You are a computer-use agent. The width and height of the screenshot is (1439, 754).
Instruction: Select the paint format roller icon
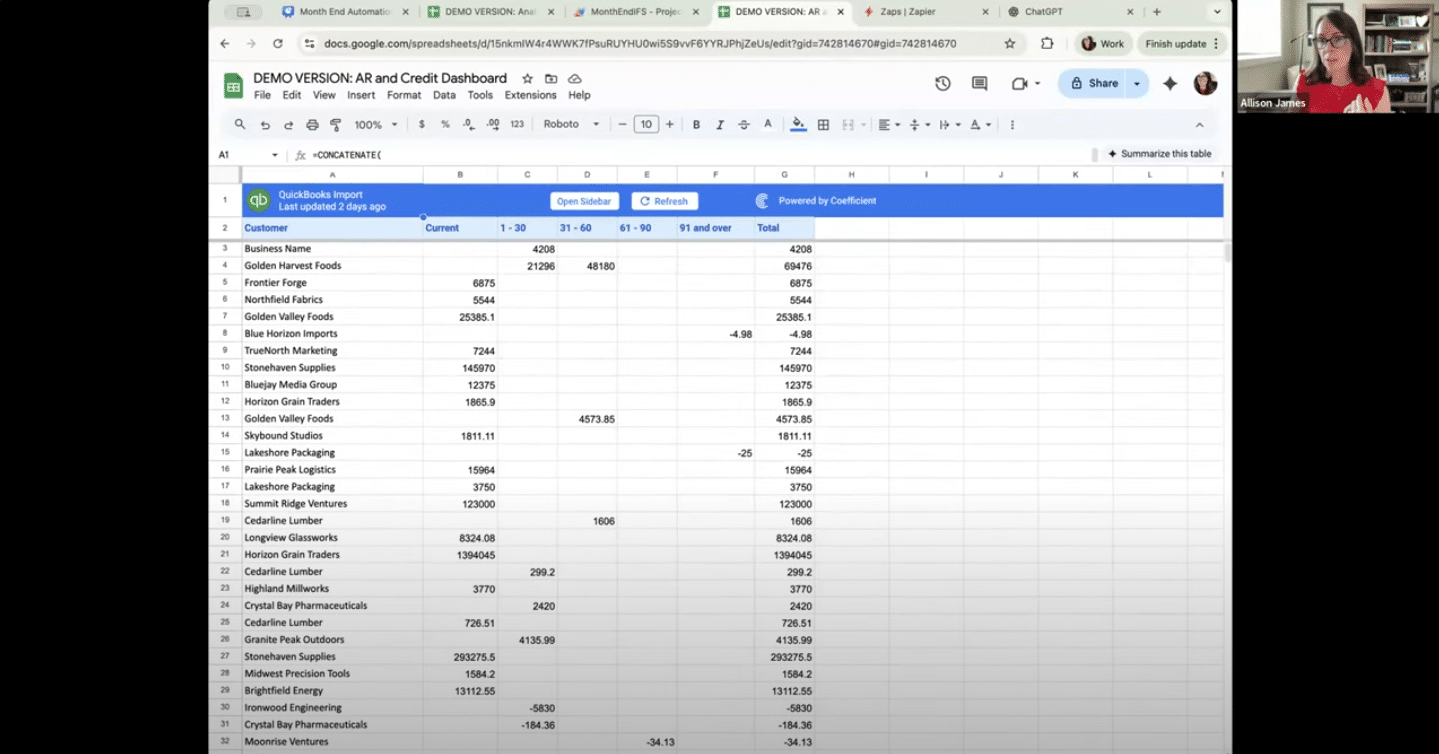click(335, 125)
